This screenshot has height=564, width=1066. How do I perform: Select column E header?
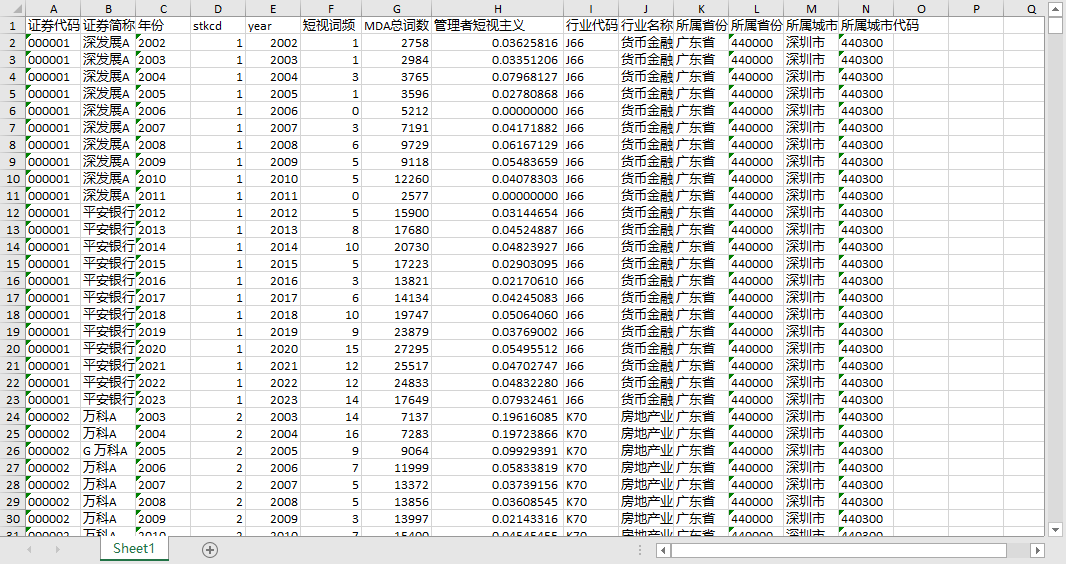273,9
